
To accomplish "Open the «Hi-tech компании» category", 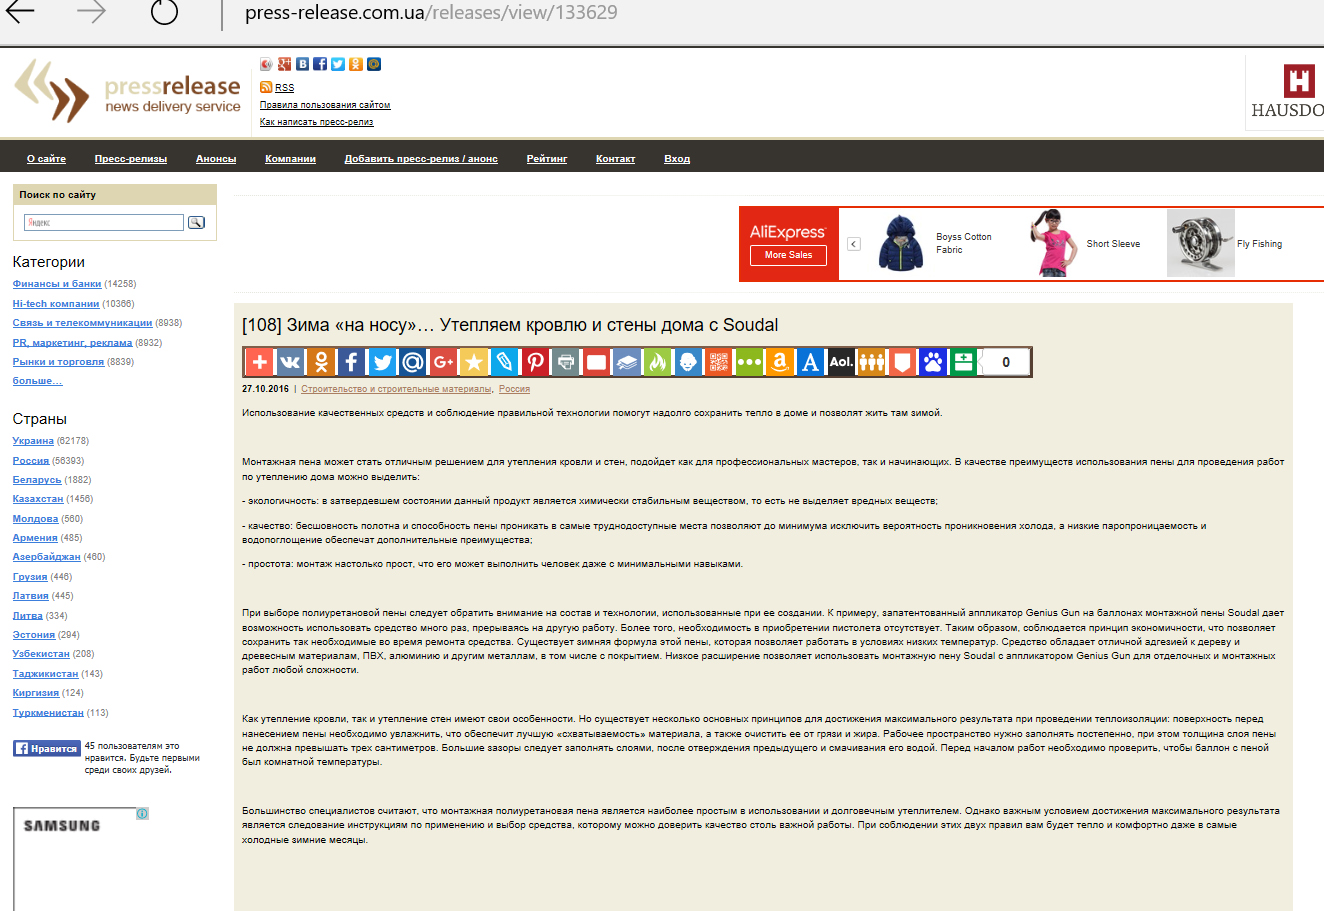I will coord(56,304).
